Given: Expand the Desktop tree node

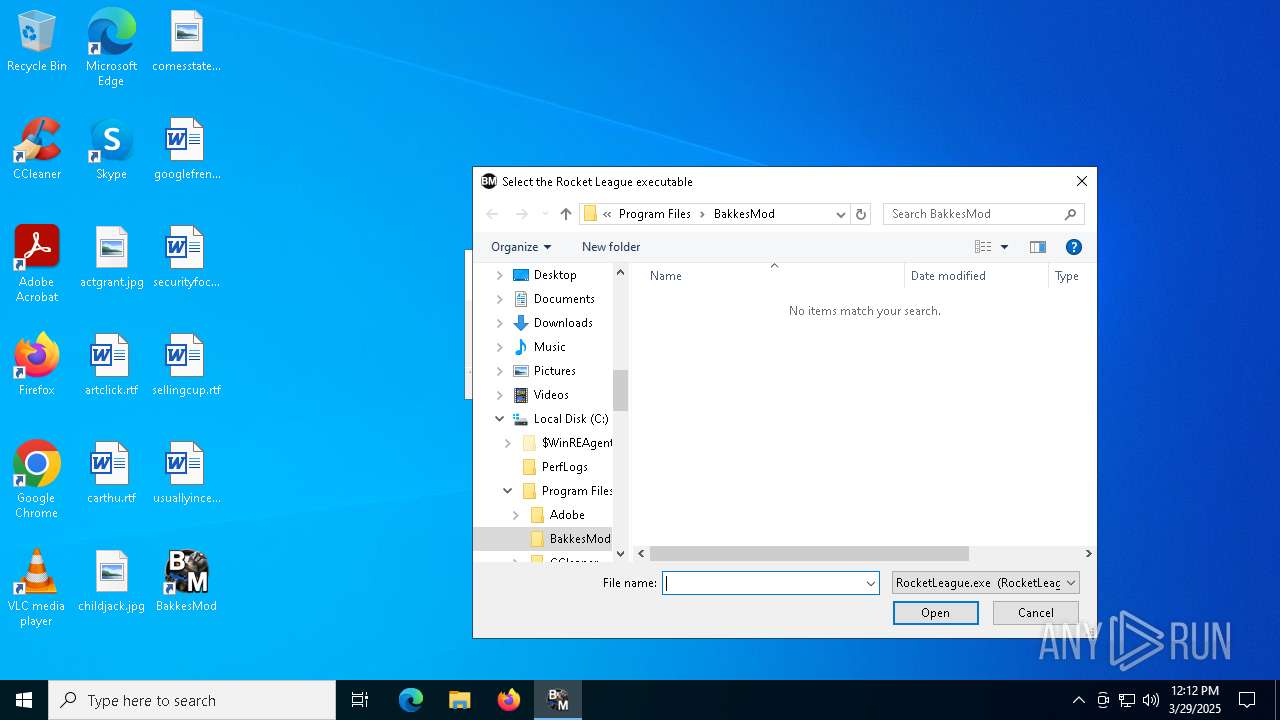Looking at the screenshot, I should click(x=500, y=275).
